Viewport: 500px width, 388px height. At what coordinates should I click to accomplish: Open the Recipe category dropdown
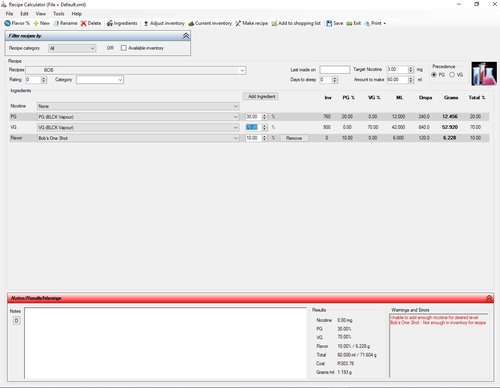pyautogui.click(x=72, y=48)
